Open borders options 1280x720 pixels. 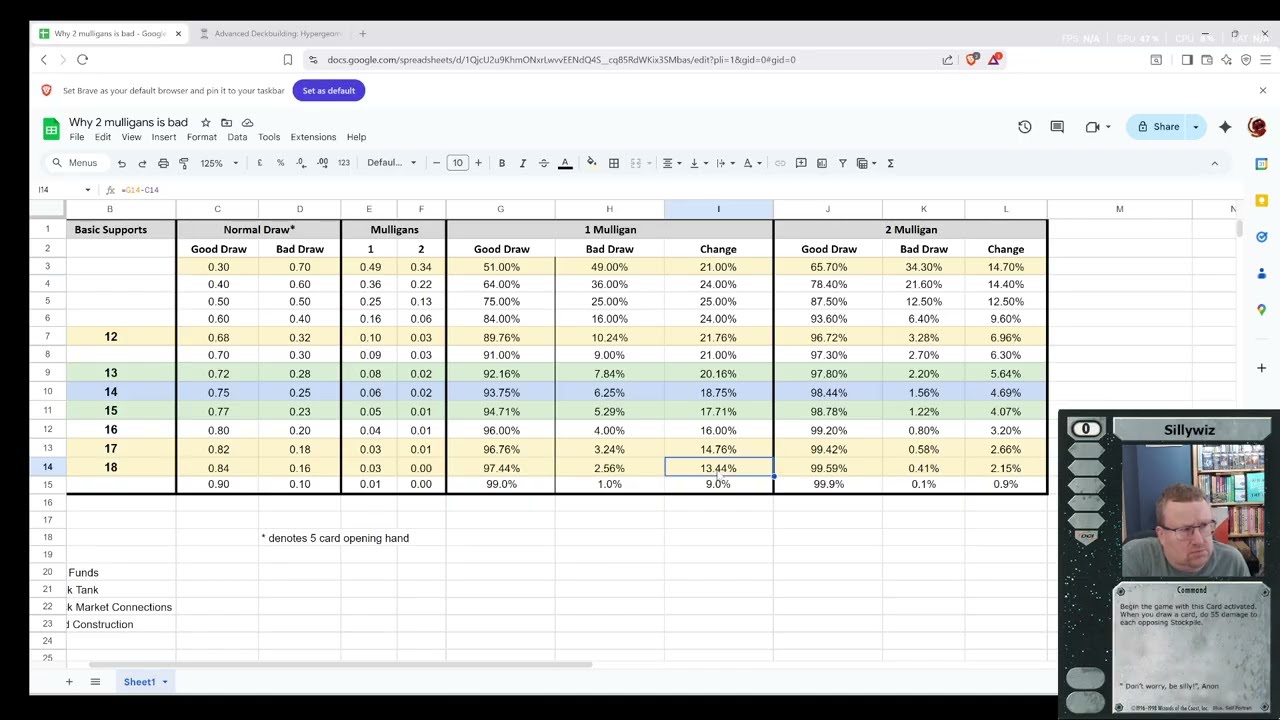[x=614, y=163]
